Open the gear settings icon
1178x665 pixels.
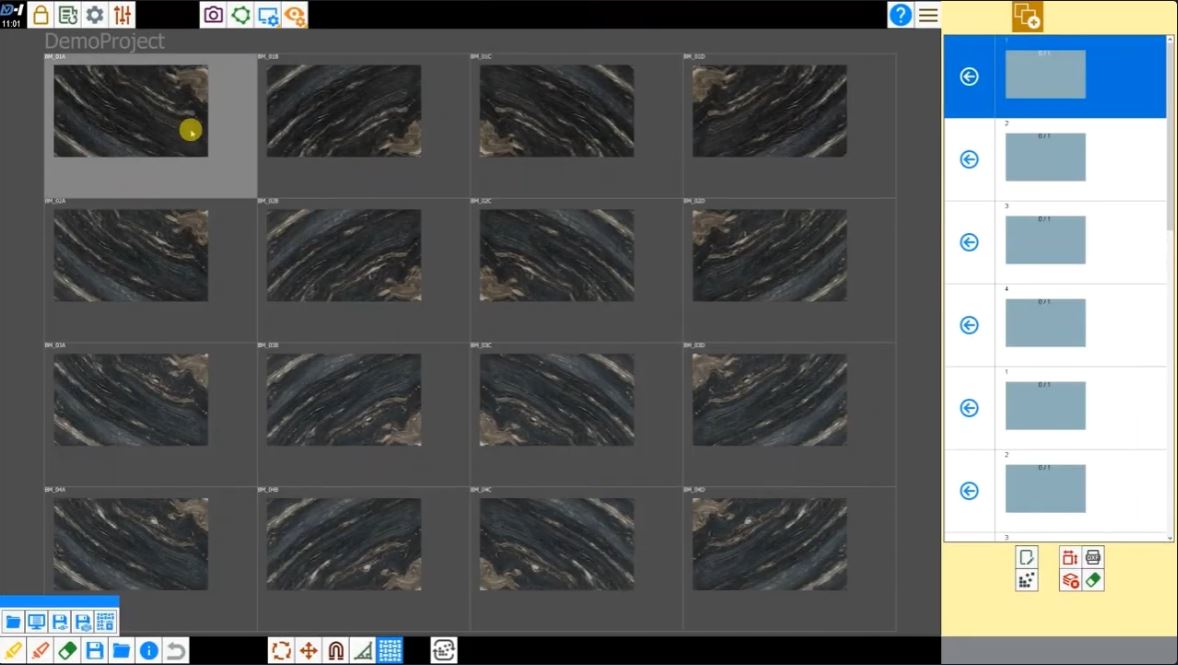pyautogui.click(x=95, y=15)
